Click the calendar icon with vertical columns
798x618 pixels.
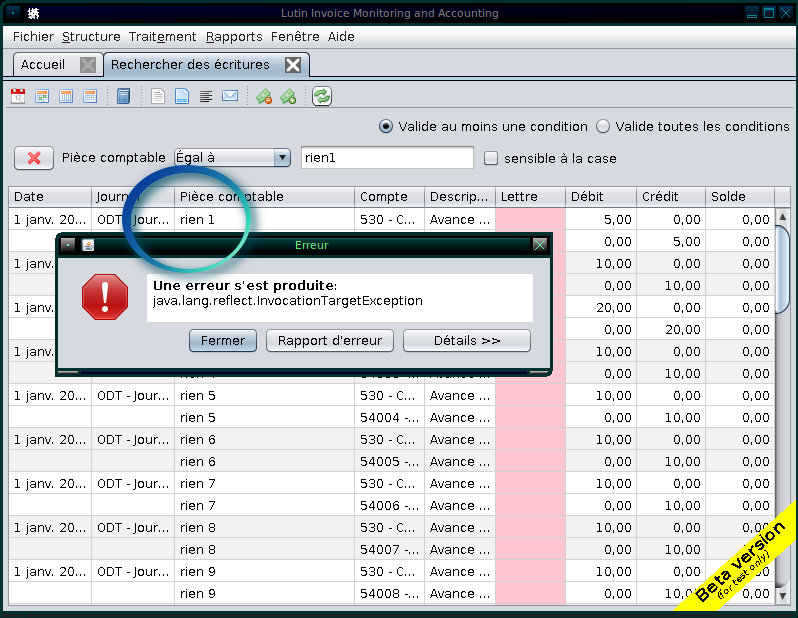coord(66,96)
